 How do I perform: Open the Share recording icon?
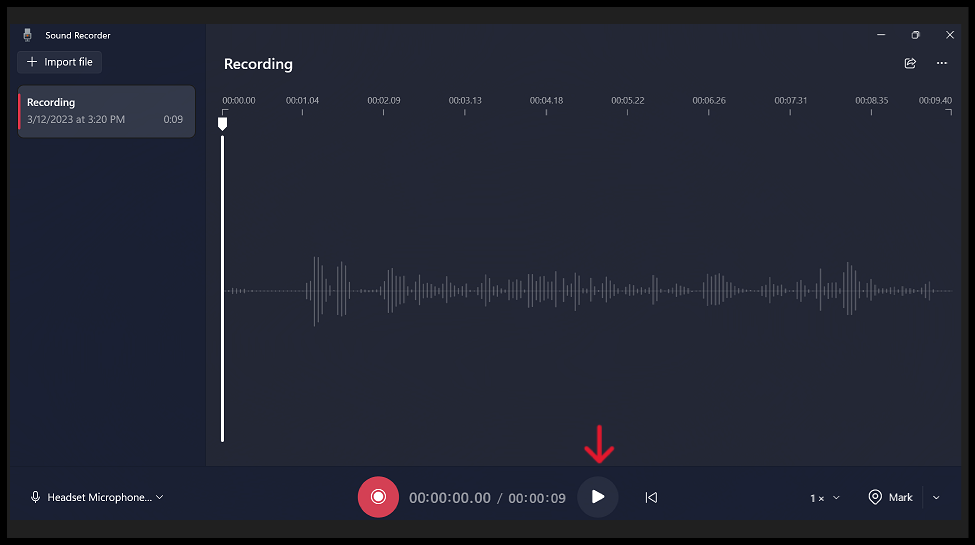coord(910,63)
